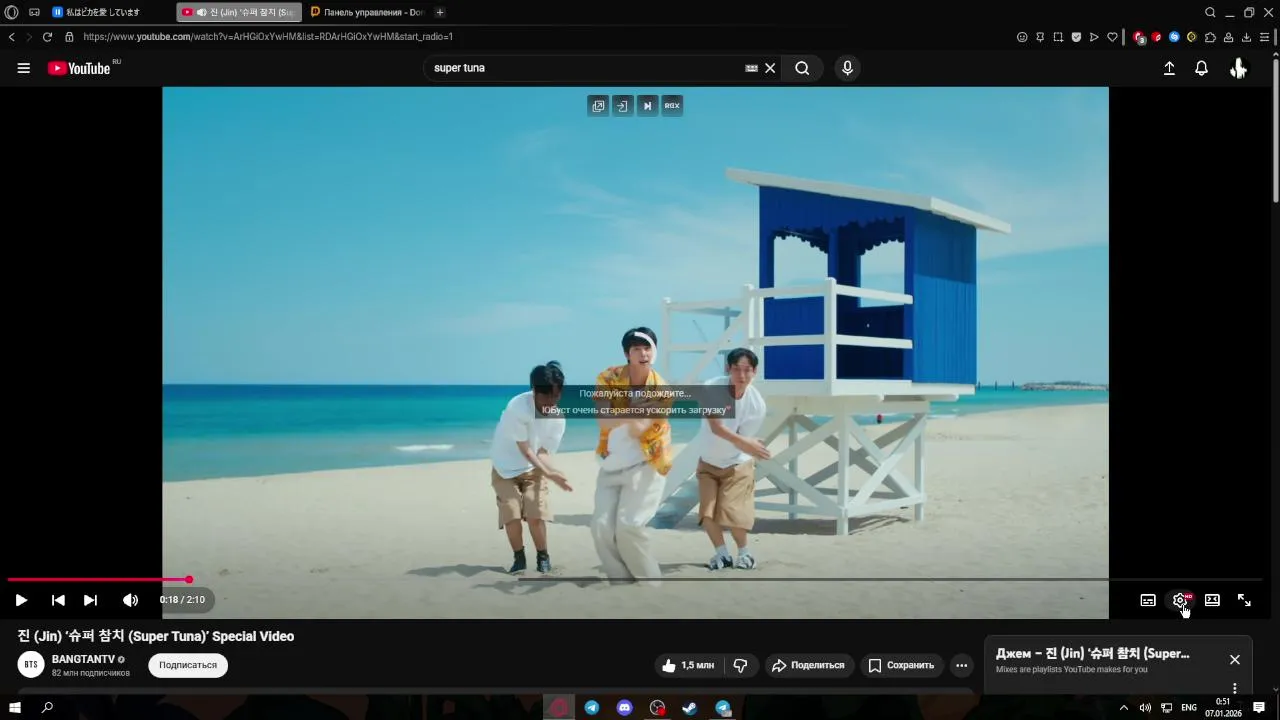Open YouTube notifications bell
This screenshot has height=720, width=1280.
tap(1201, 68)
